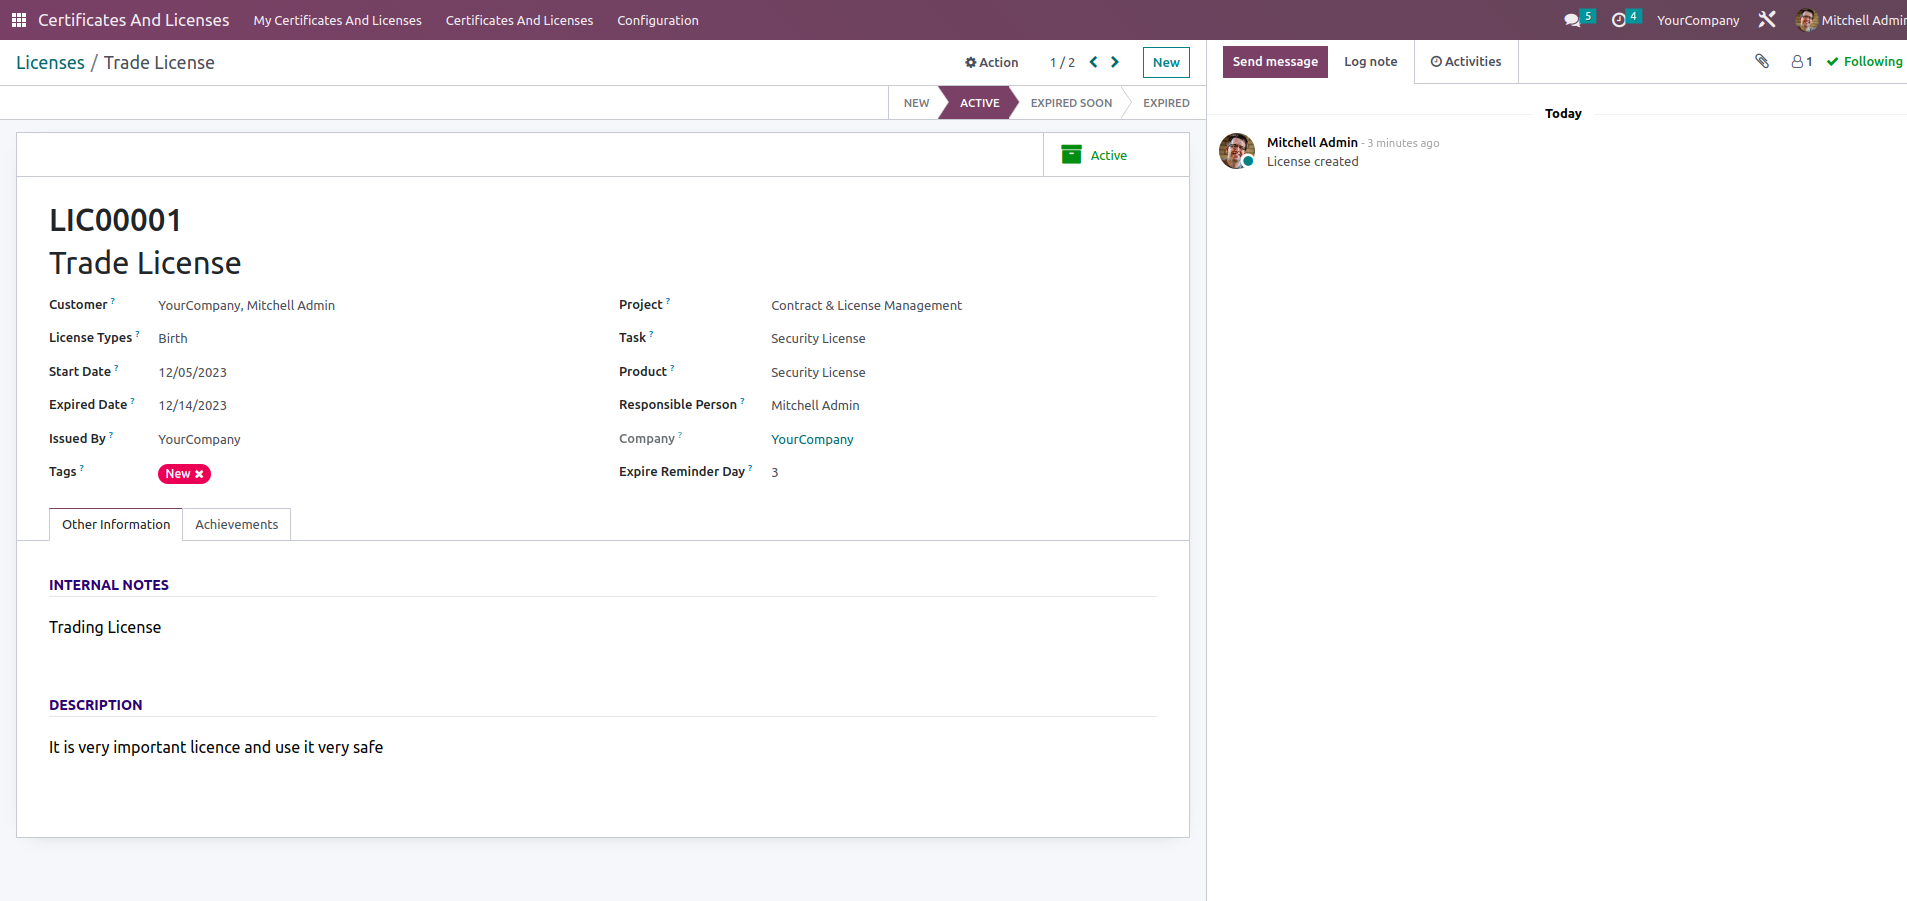Toggle Following status
Screen dimensions: 1907x901
[x=1864, y=61]
